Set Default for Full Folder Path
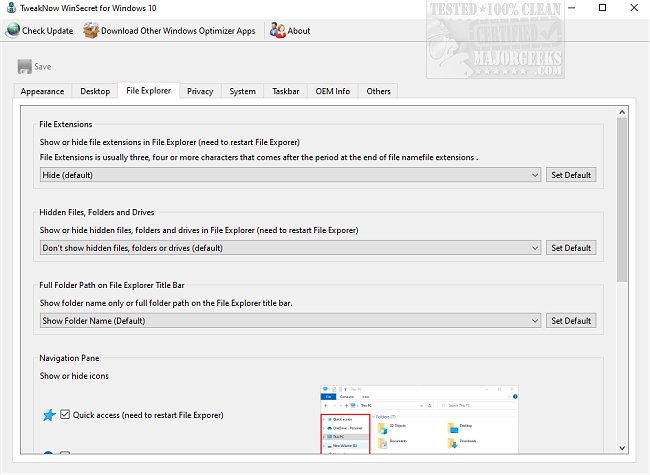The height and width of the screenshot is (475, 650). click(x=571, y=321)
